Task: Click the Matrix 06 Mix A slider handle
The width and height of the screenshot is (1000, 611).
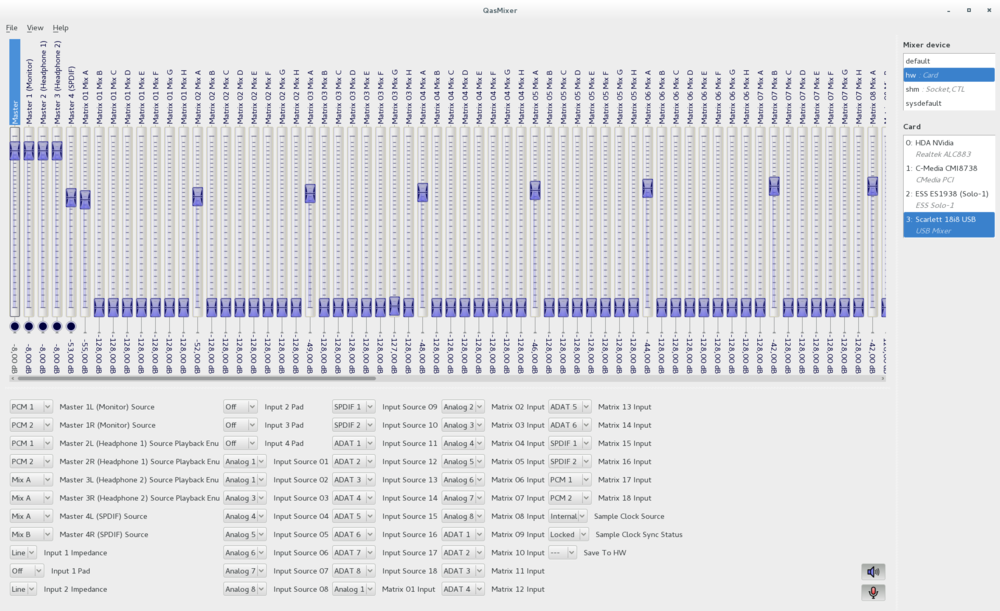Action: (x=647, y=188)
